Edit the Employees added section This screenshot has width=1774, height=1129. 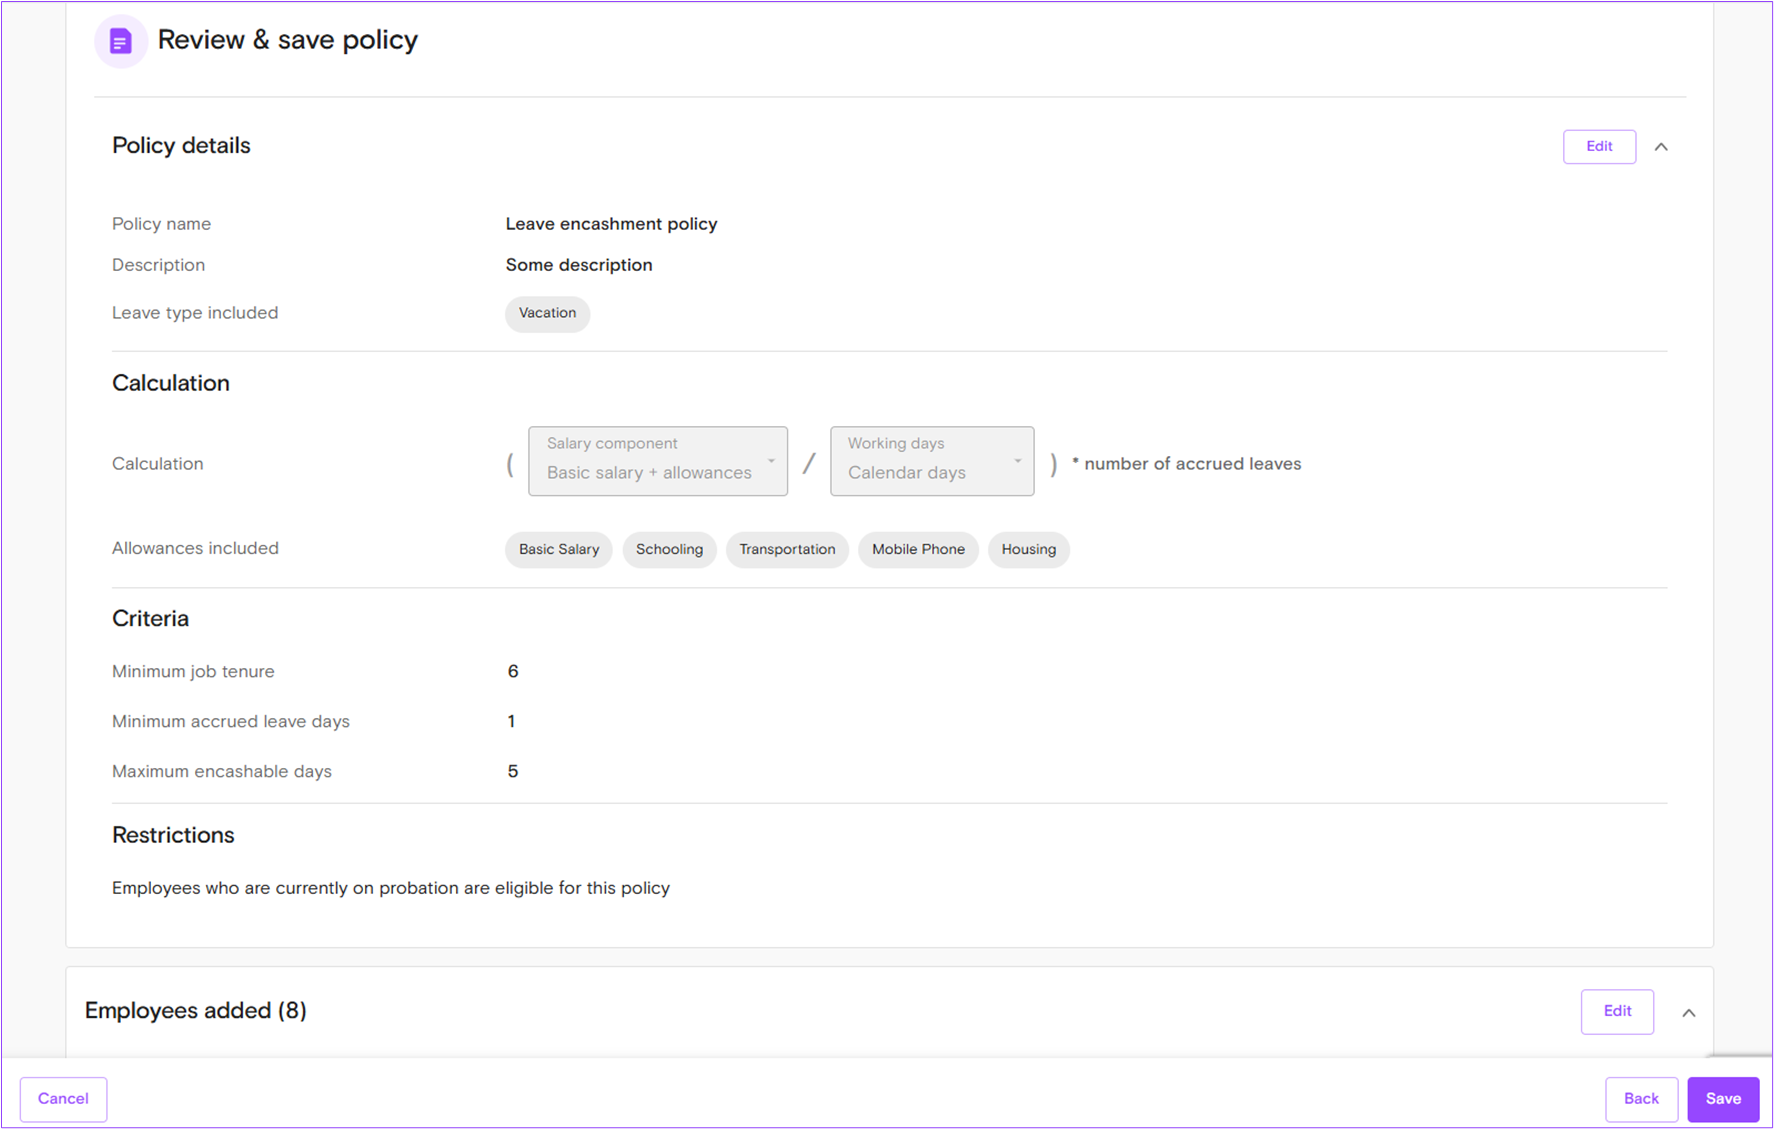coord(1617,1011)
